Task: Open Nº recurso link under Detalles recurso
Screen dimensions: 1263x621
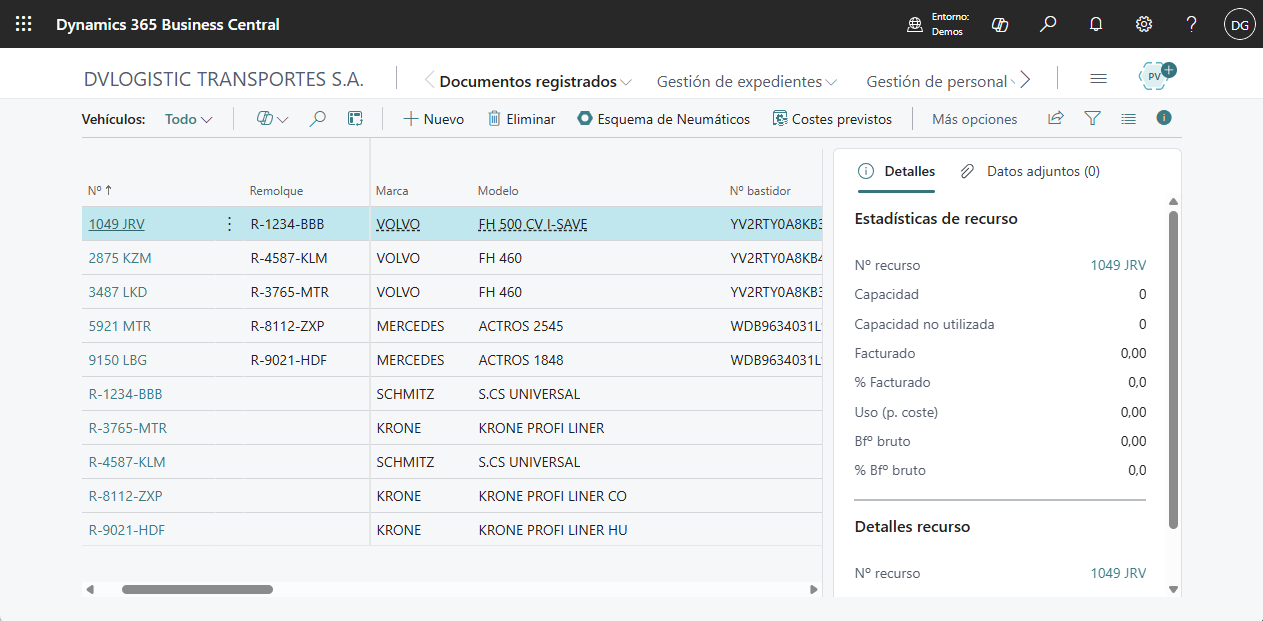Action: [1118, 573]
